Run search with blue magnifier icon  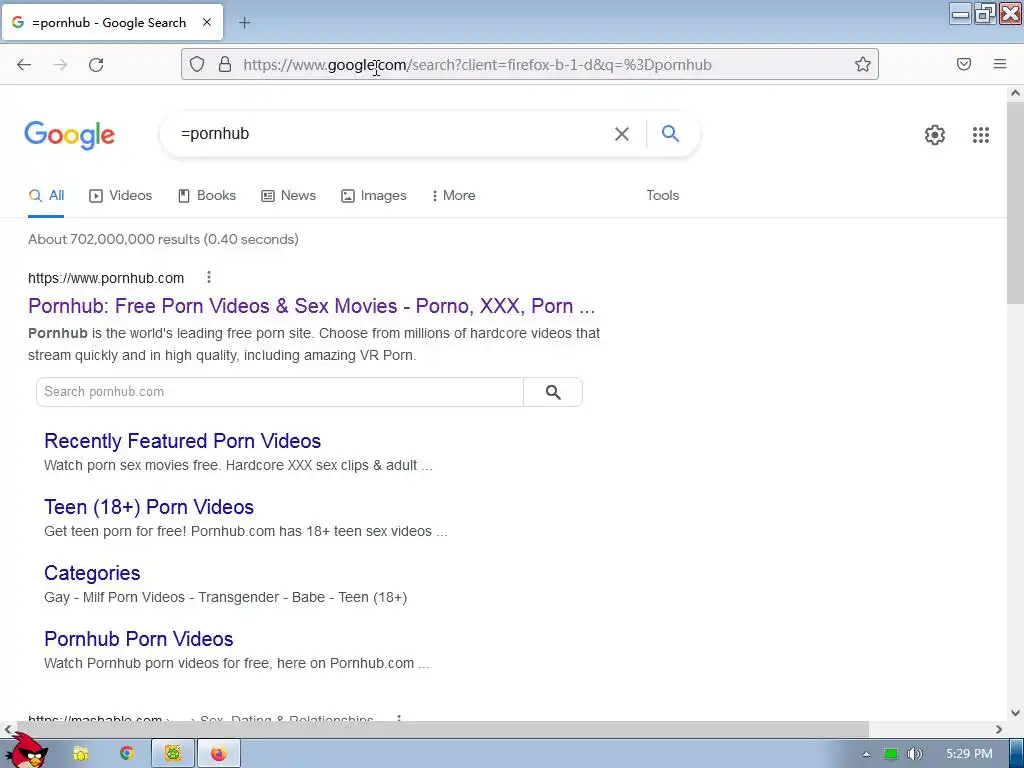(670, 133)
